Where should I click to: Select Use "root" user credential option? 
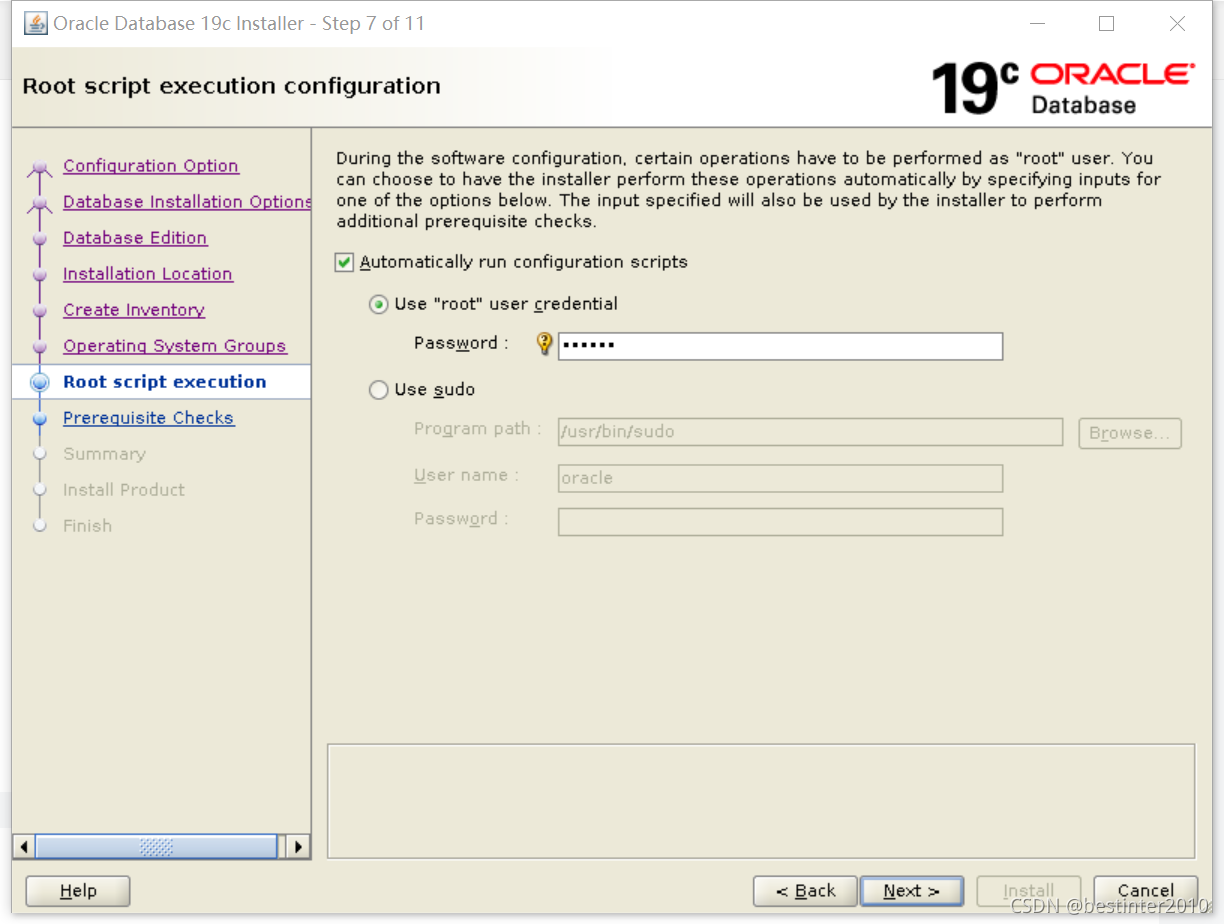378,304
